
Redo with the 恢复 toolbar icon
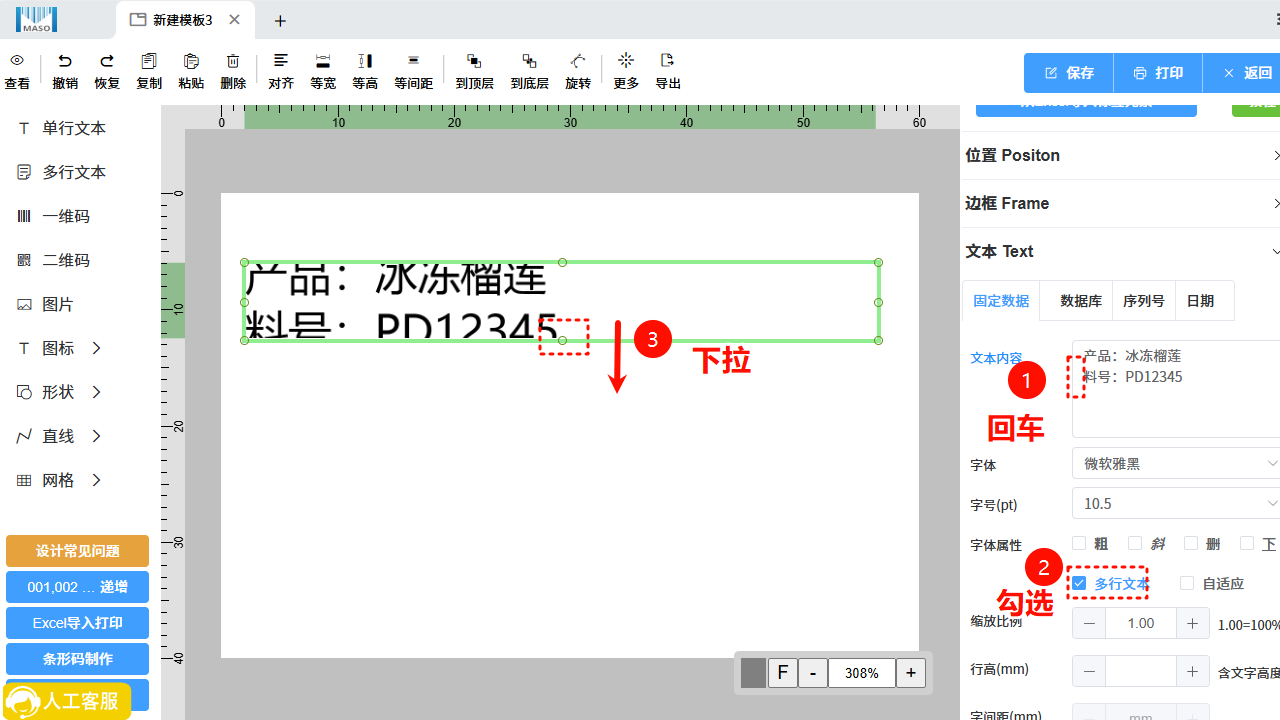[x=107, y=61]
